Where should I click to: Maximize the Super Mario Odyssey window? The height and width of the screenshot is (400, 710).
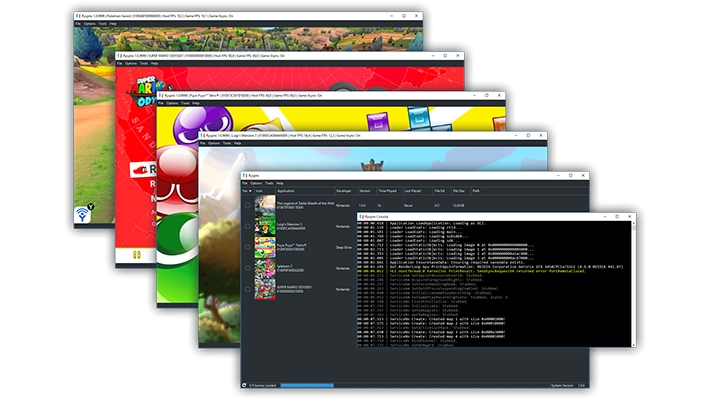[x=445, y=56]
